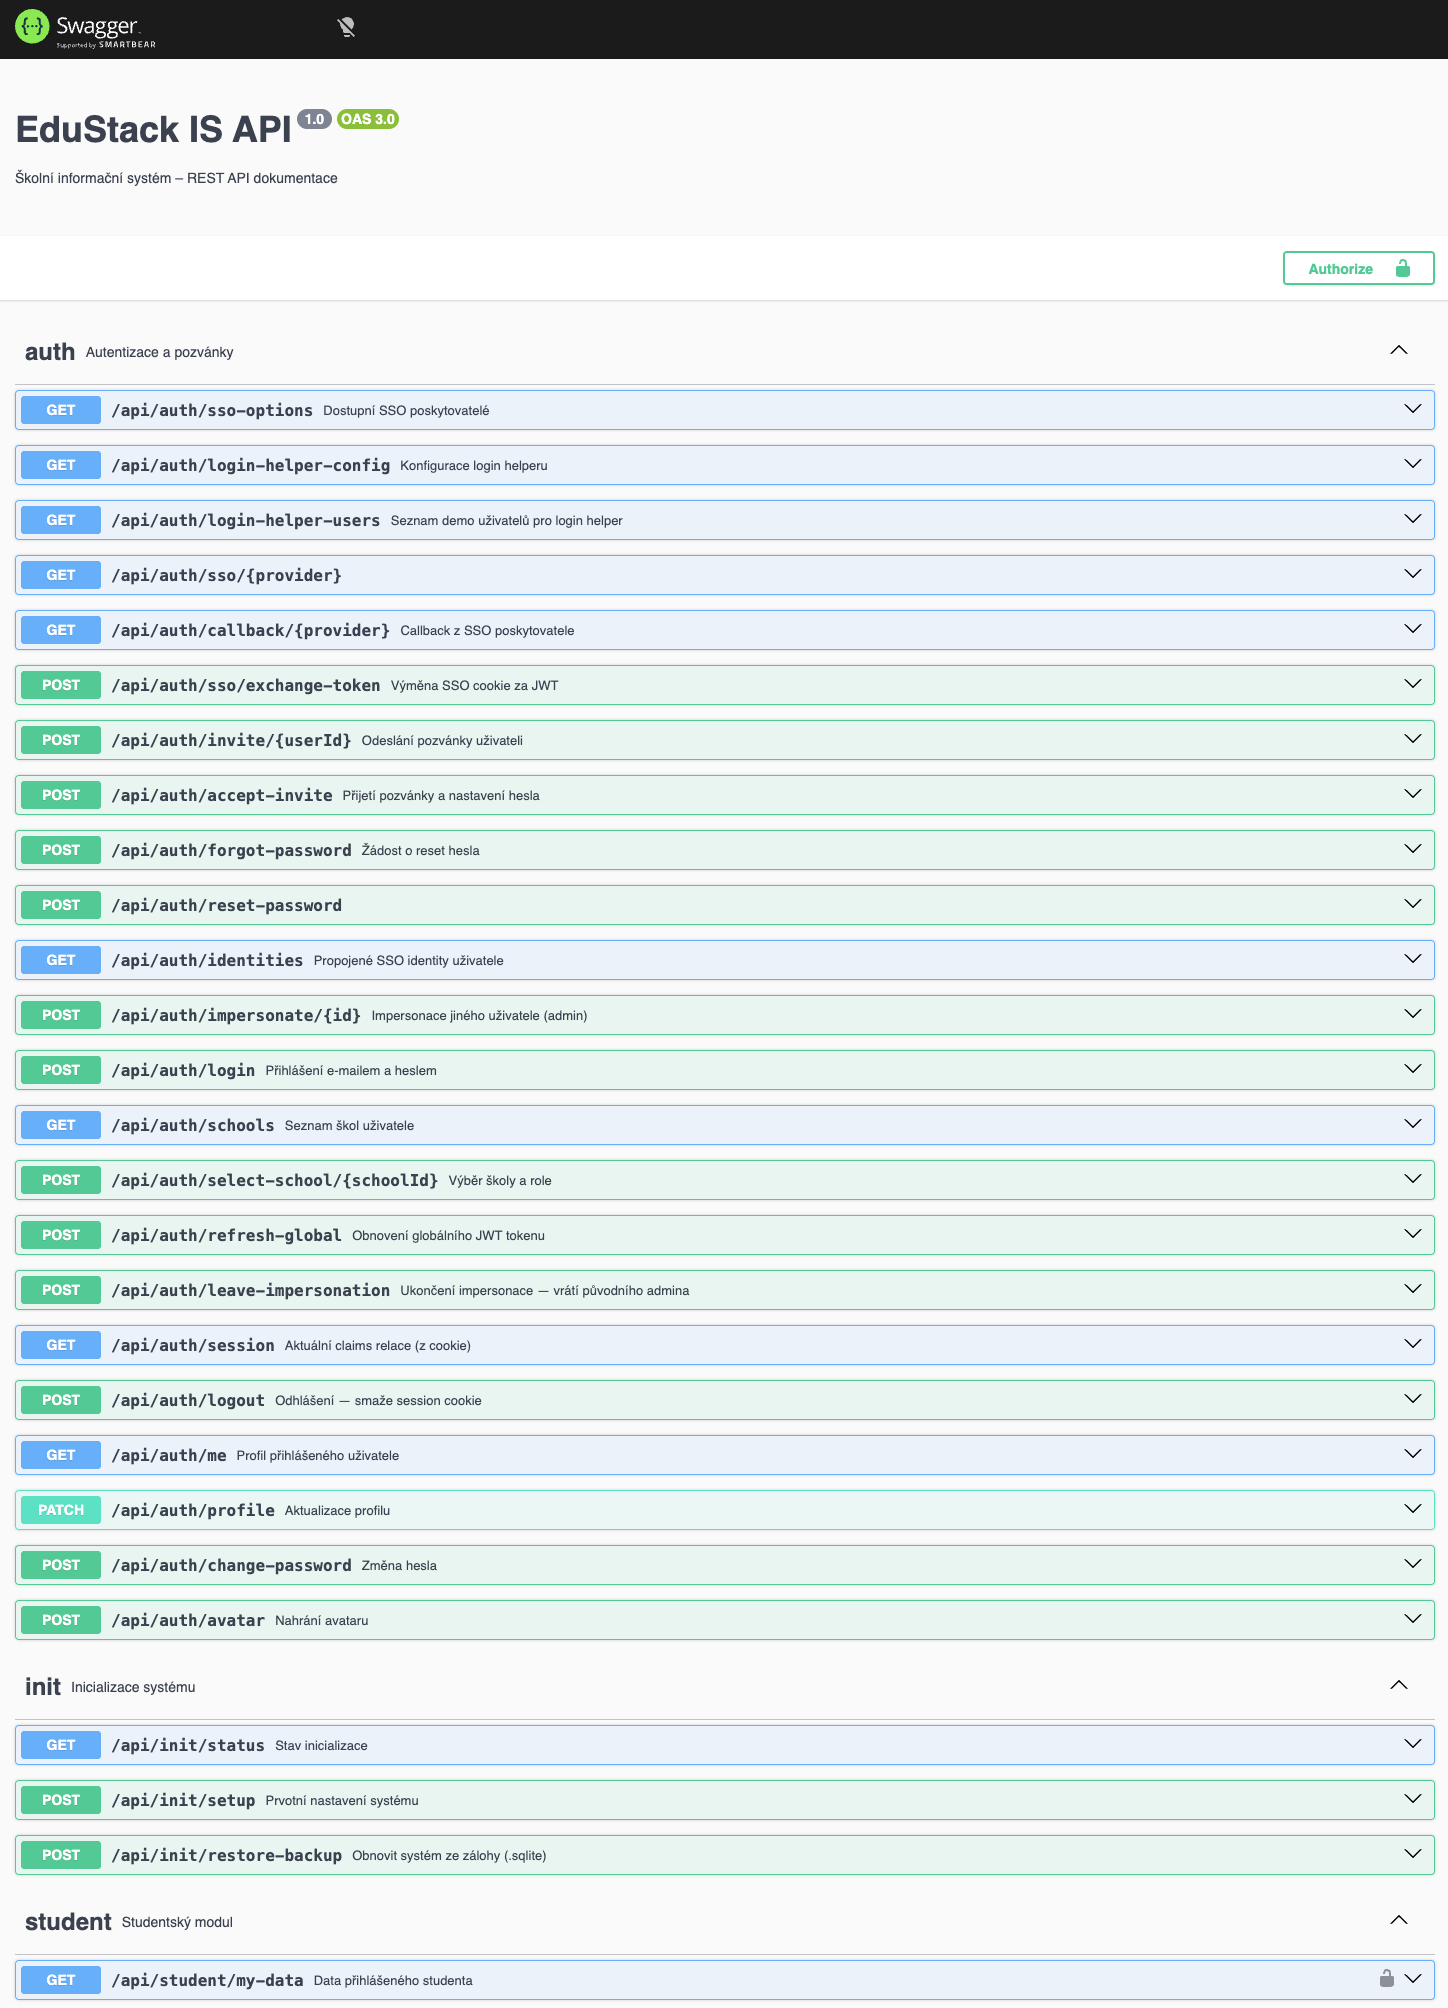Collapse the student section chevron

[1399, 1920]
